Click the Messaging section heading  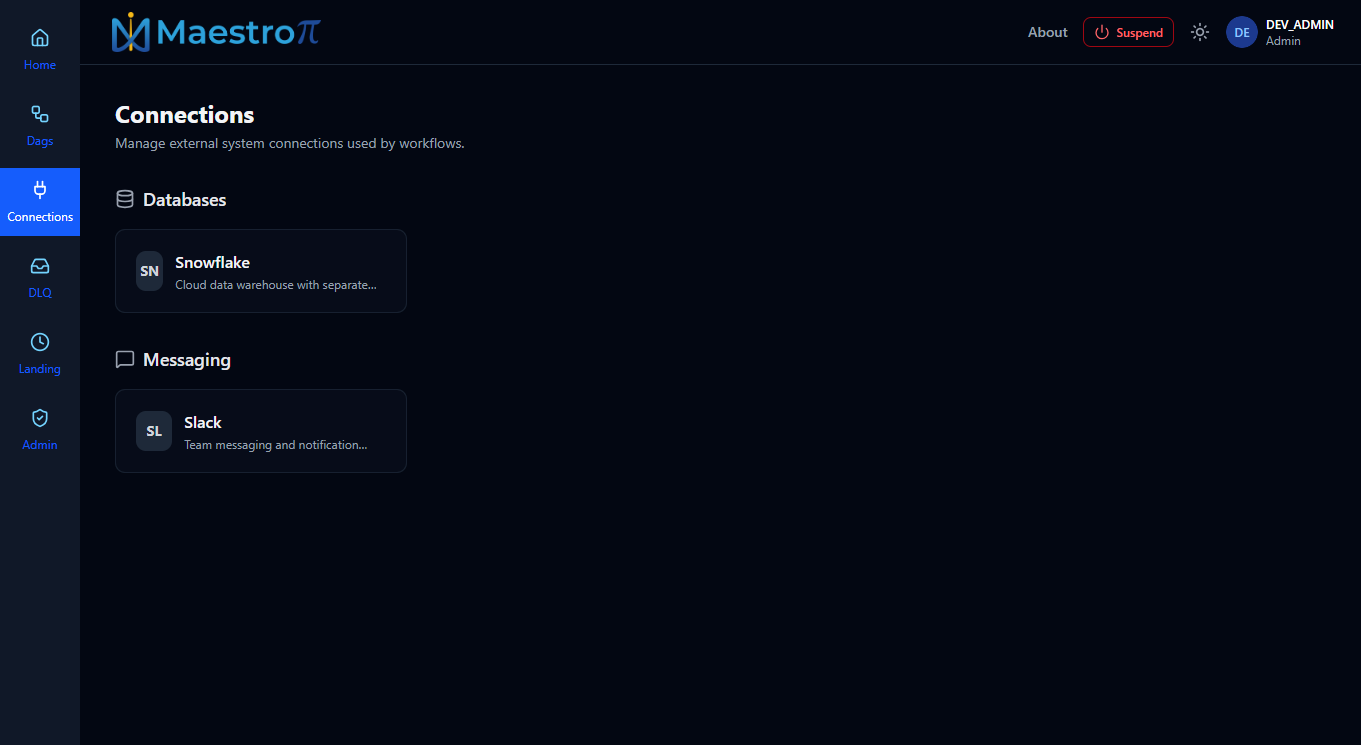click(x=187, y=360)
